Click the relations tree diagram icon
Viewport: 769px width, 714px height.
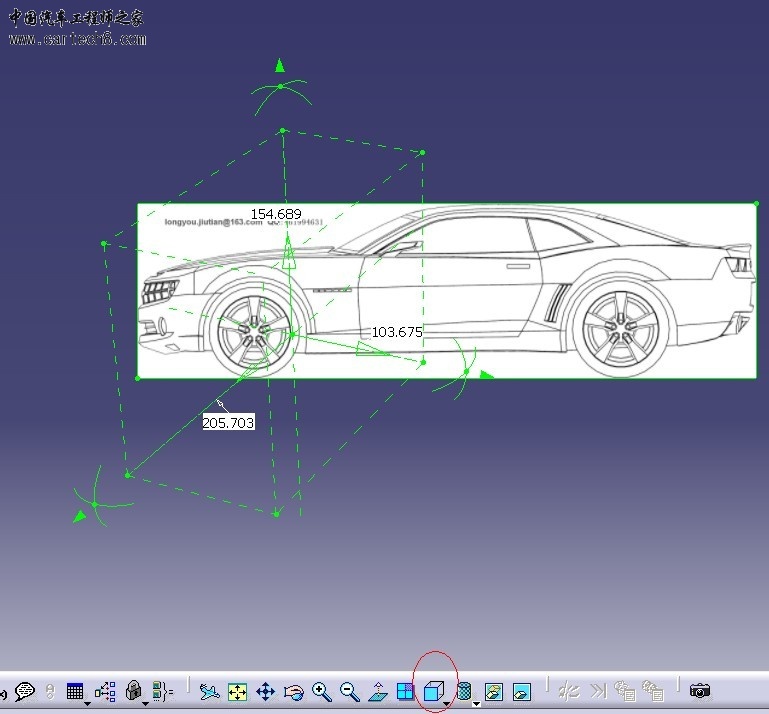pos(105,691)
